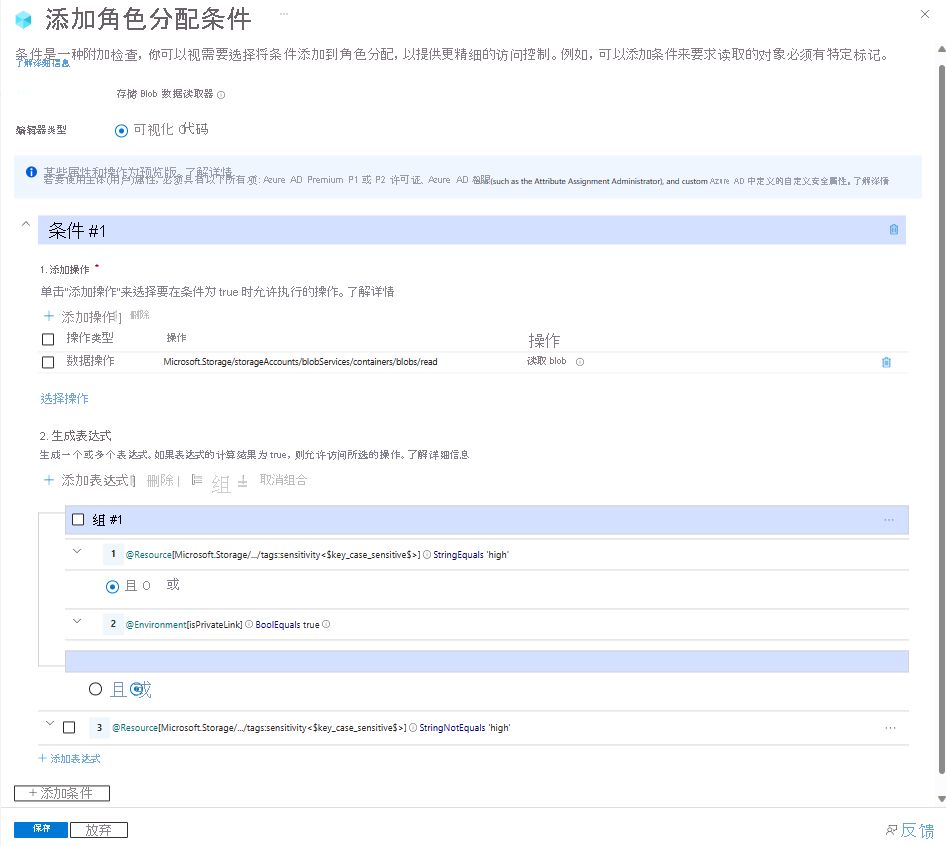Click the 选择操作 link

[x=64, y=399]
